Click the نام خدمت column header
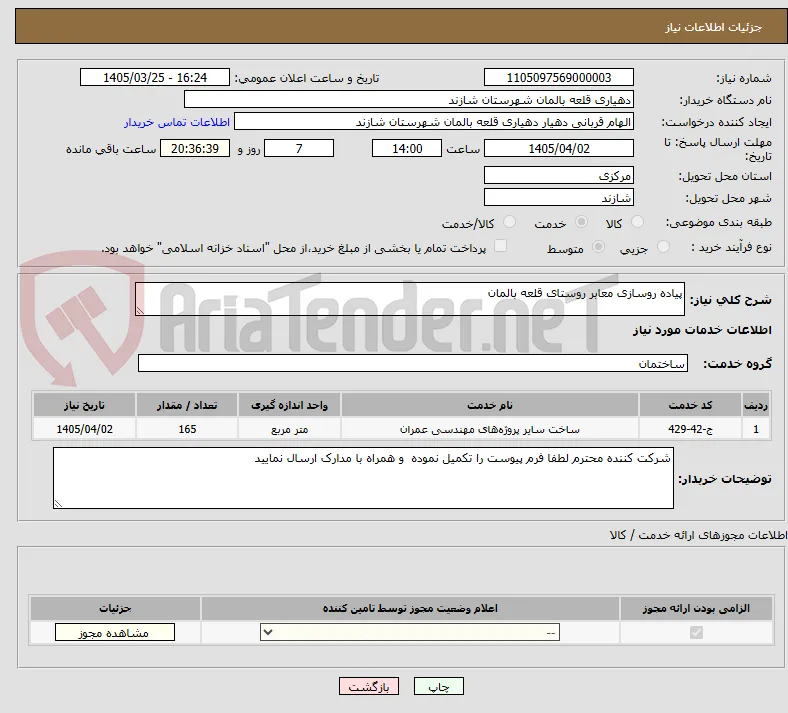This screenshot has width=788, height=713. pos(490,405)
